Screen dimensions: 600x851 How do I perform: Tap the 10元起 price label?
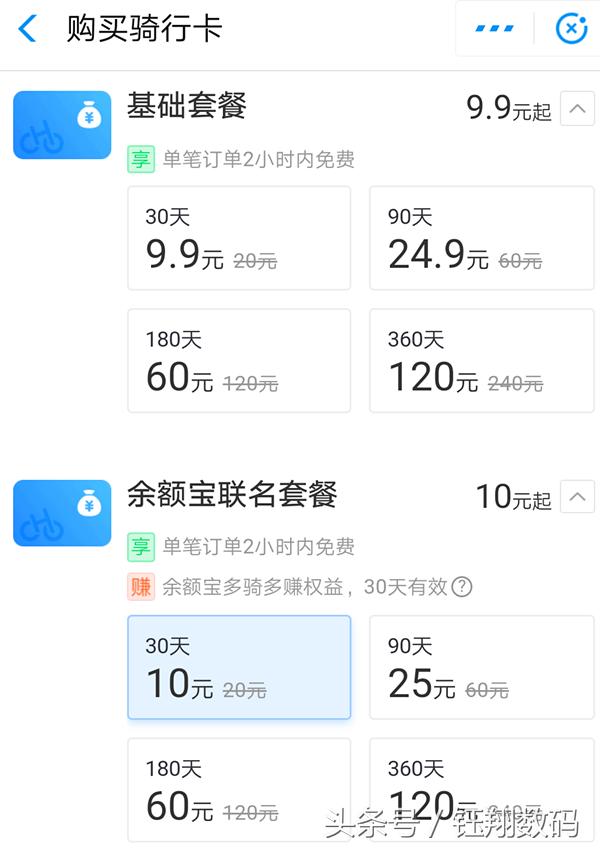point(513,497)
